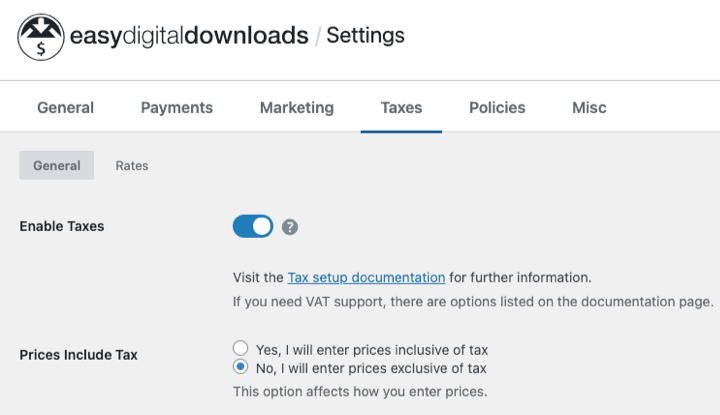Toggle the Enable Taxes switch
The width and height of the screenshot is (720, 415).
click(x=253, y=227)
